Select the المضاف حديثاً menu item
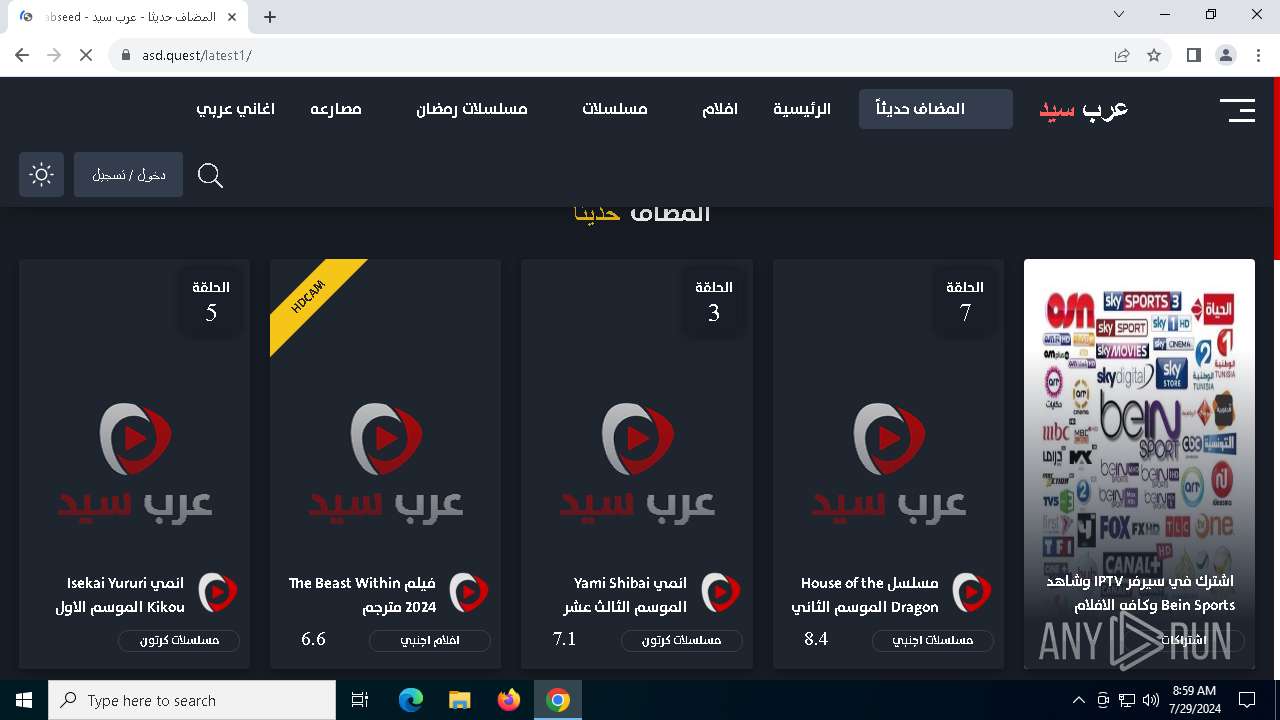This screenshot has height=720, width=1280. (936, 109)
